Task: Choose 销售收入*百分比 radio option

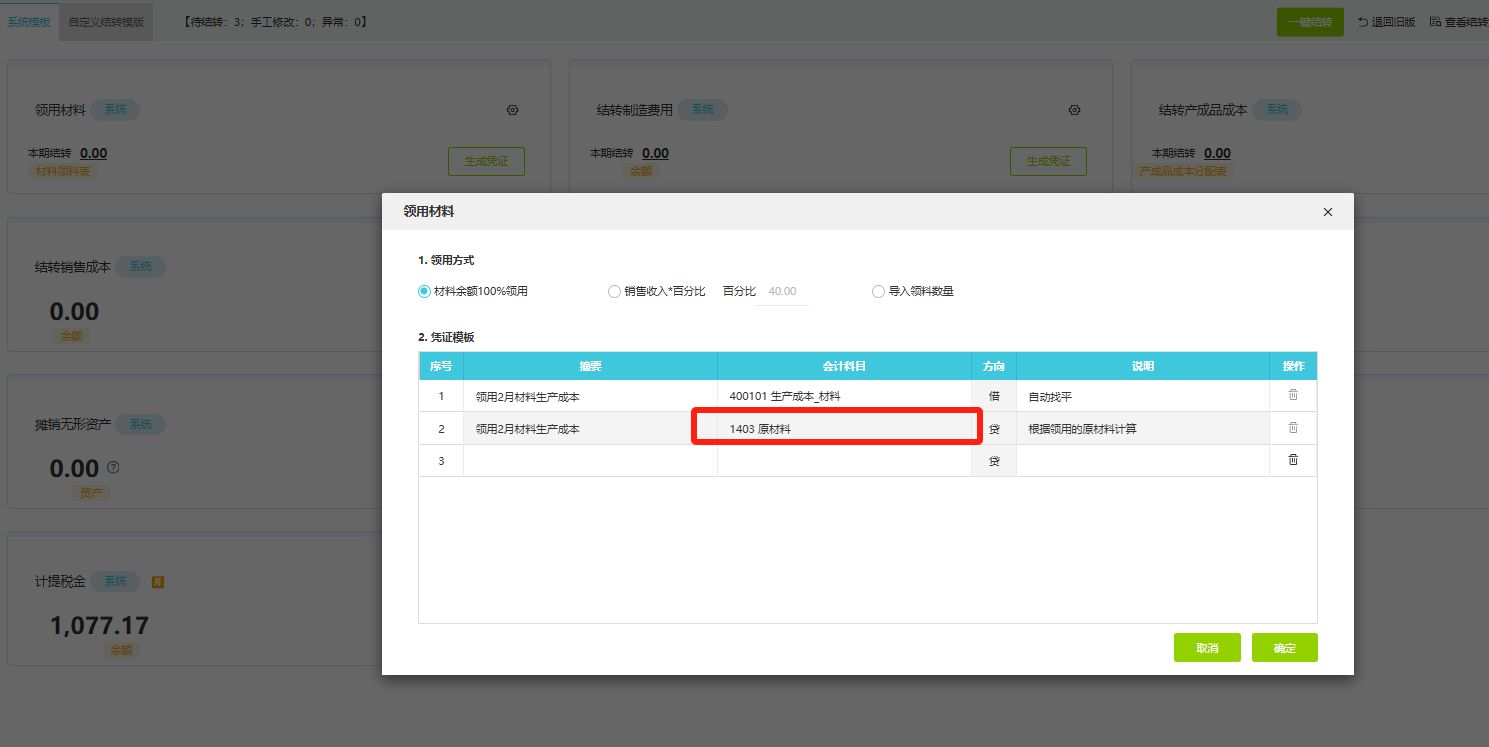Action: (614, 292)
